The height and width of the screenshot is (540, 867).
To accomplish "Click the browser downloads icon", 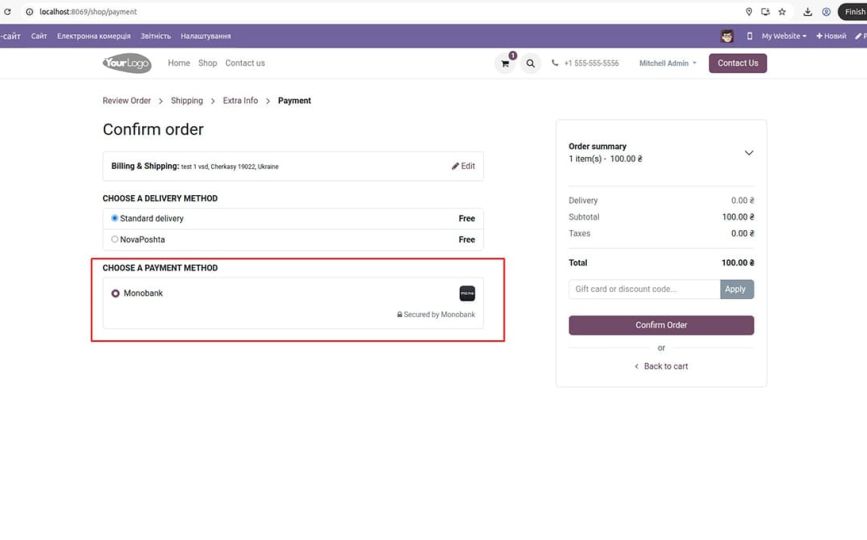I will [x=808, y=12].
